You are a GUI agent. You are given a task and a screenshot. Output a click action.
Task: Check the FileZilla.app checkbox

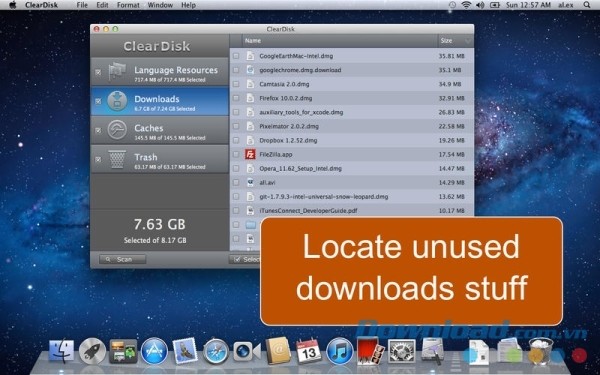236,154
